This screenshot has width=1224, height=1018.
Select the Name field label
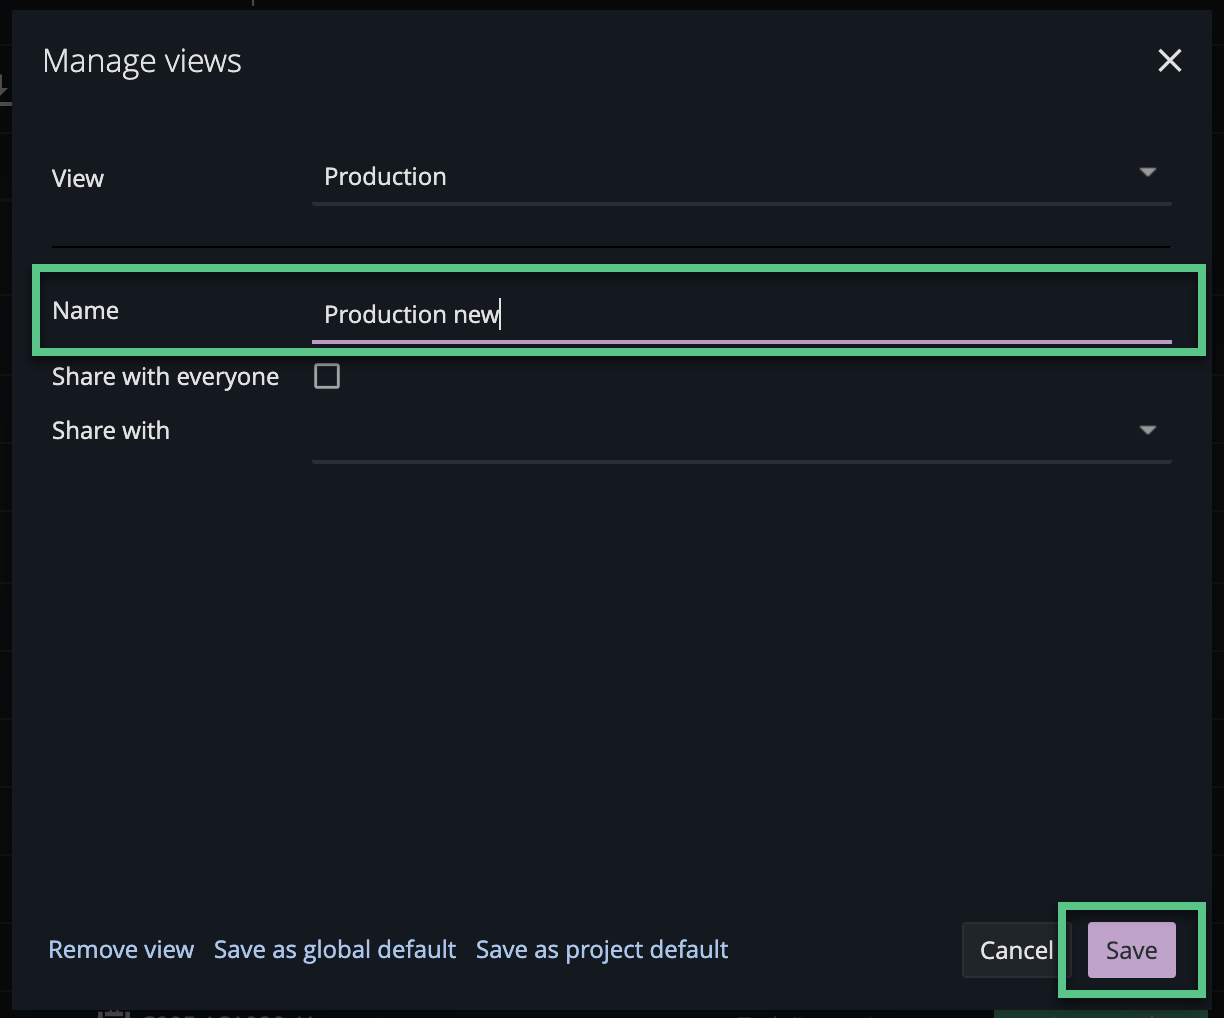coord(85,310)
